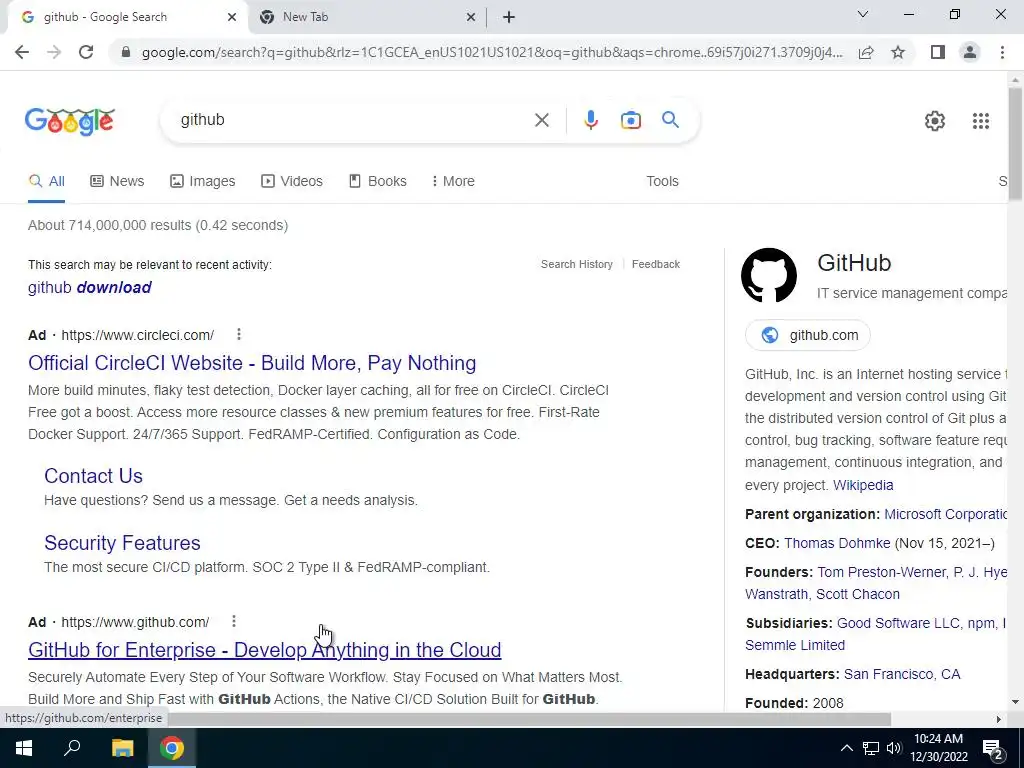The width and height of the screenshot is (1024, 768).
Task: Open Windows taskbar search
Action: tap(72, 747)
